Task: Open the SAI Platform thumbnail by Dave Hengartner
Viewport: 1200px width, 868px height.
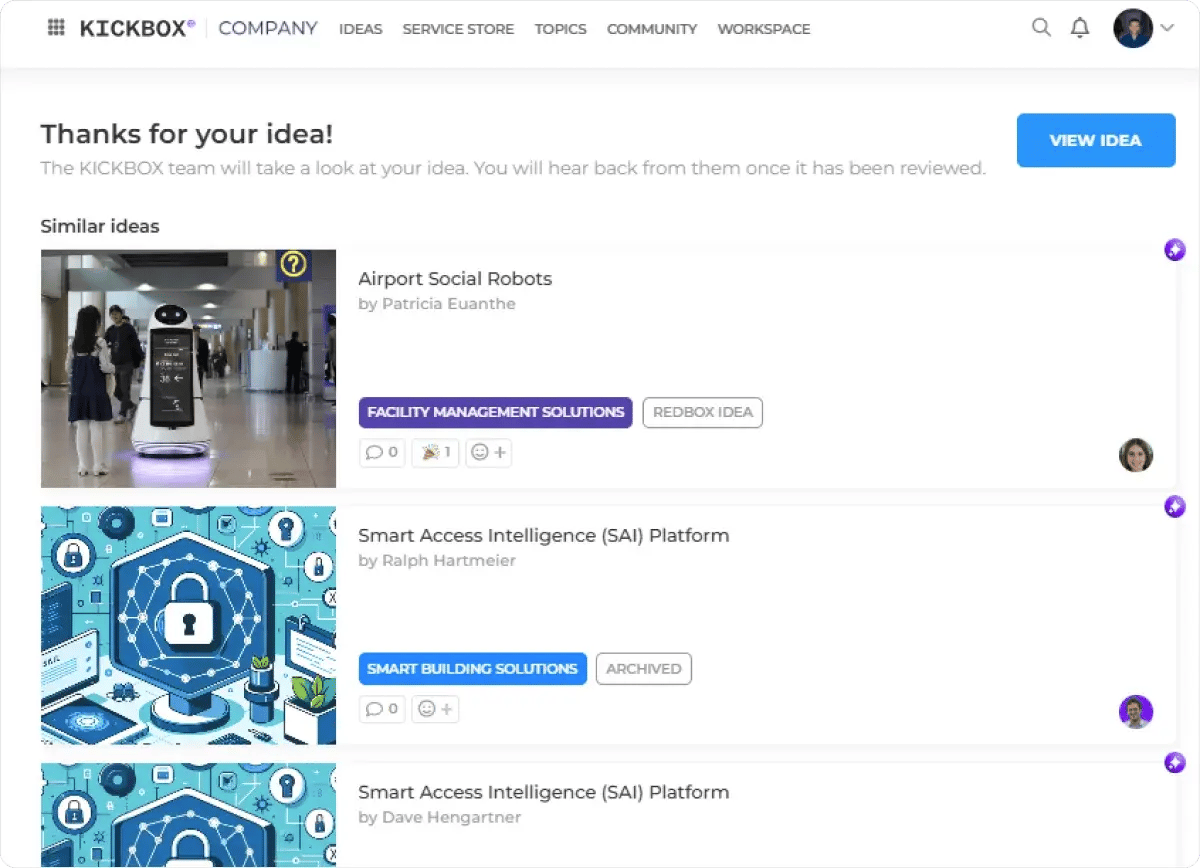Action: (x=188, y=815)
